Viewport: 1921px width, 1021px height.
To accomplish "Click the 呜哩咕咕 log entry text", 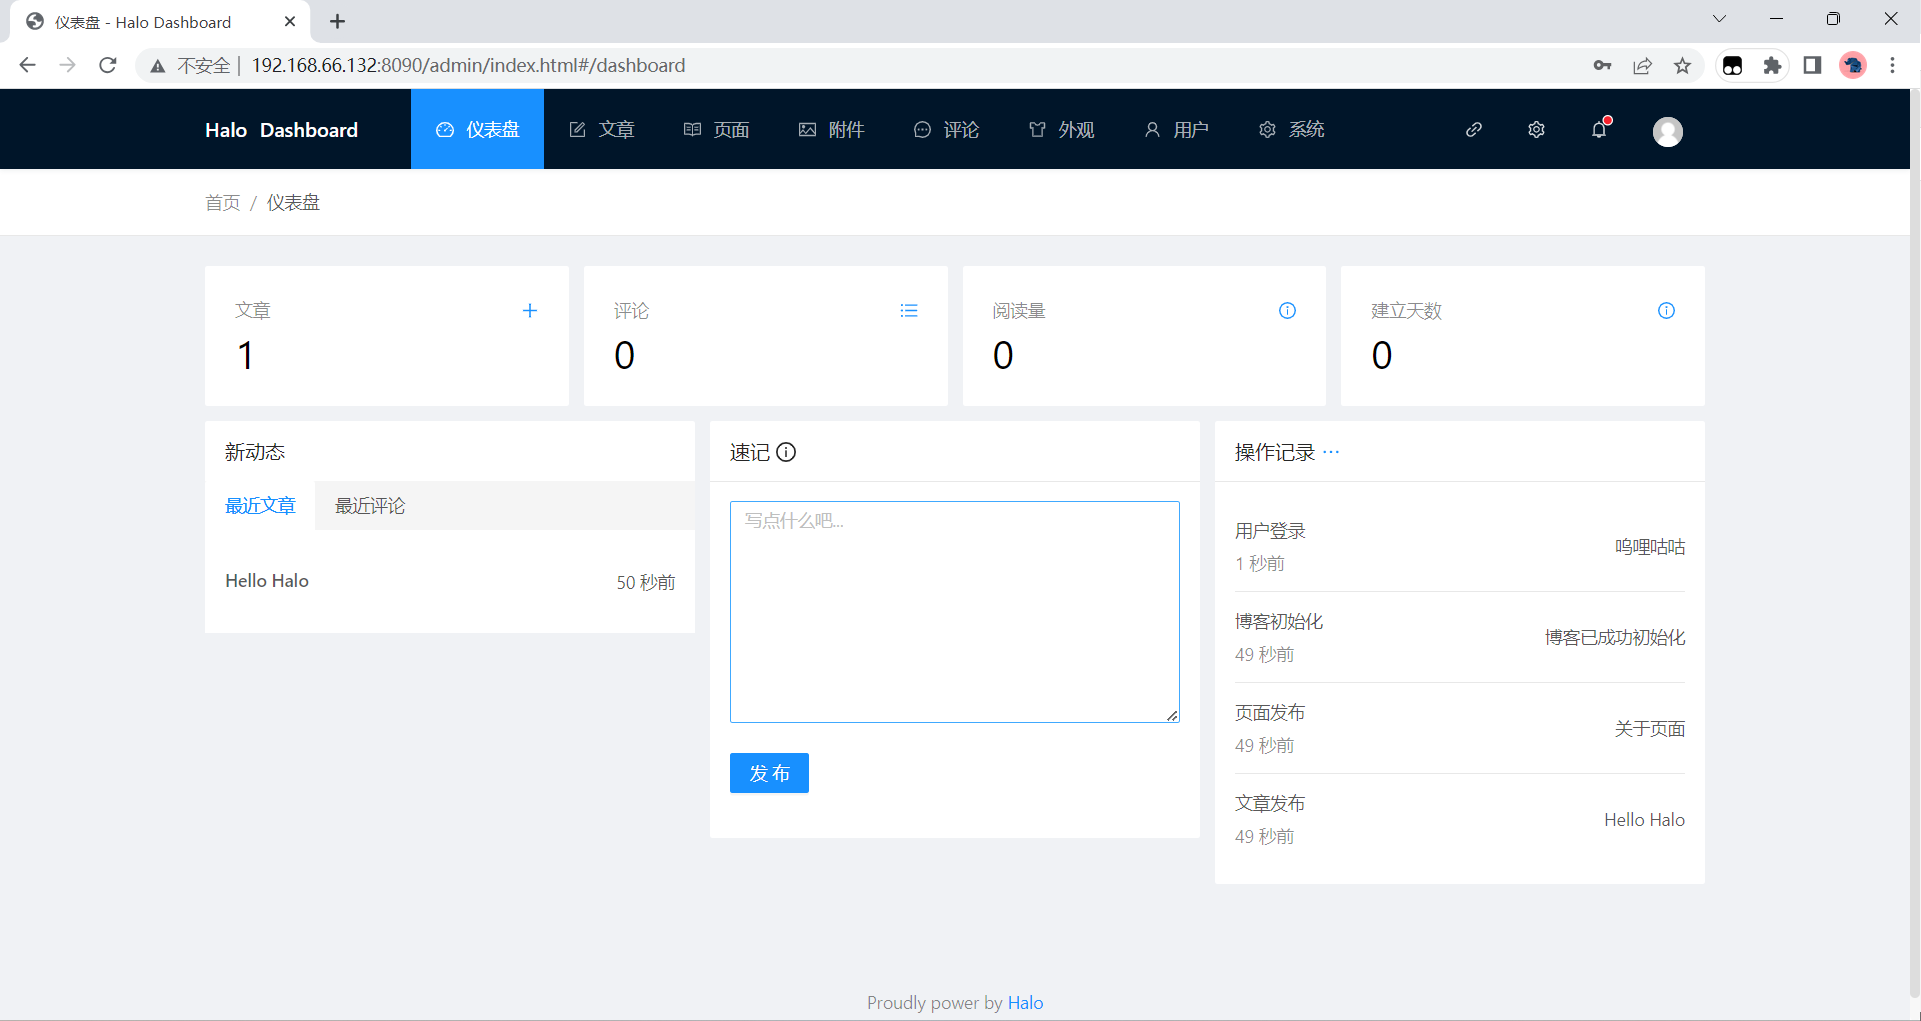I will click(1650, 547).
